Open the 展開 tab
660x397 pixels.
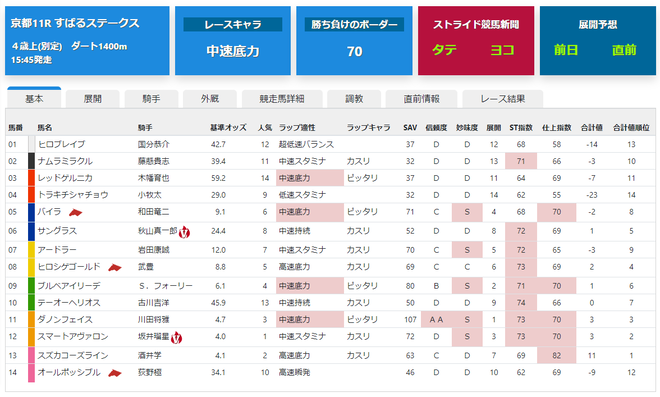tap(93, 99)
